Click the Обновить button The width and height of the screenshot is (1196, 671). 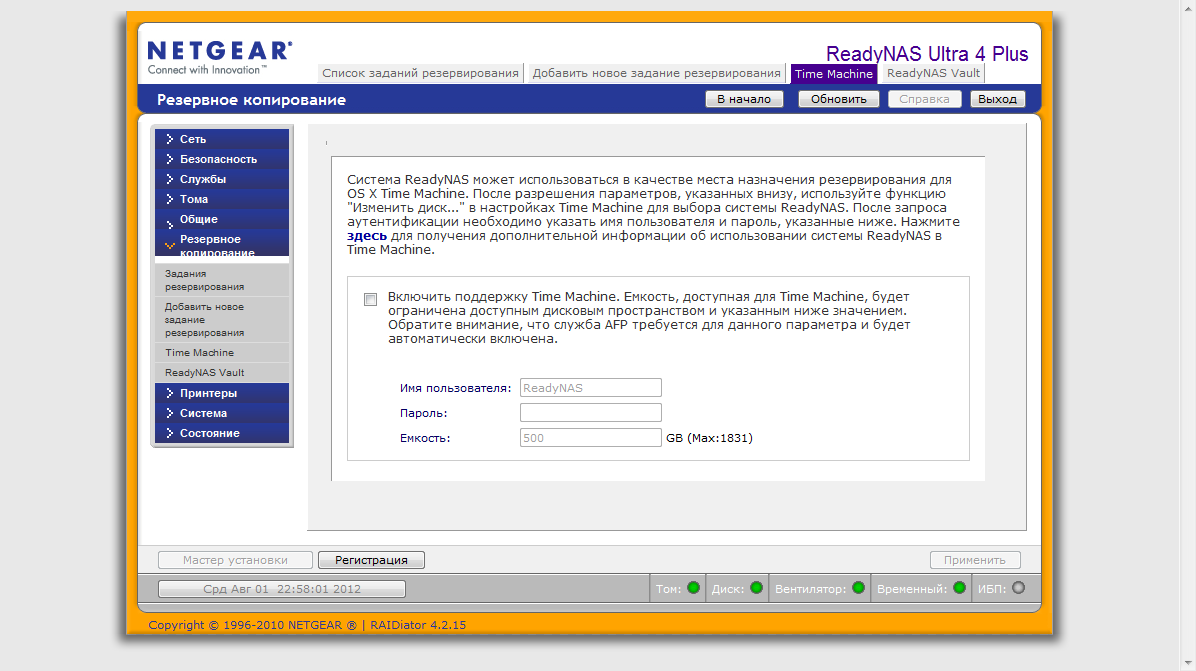coord(838,99)
